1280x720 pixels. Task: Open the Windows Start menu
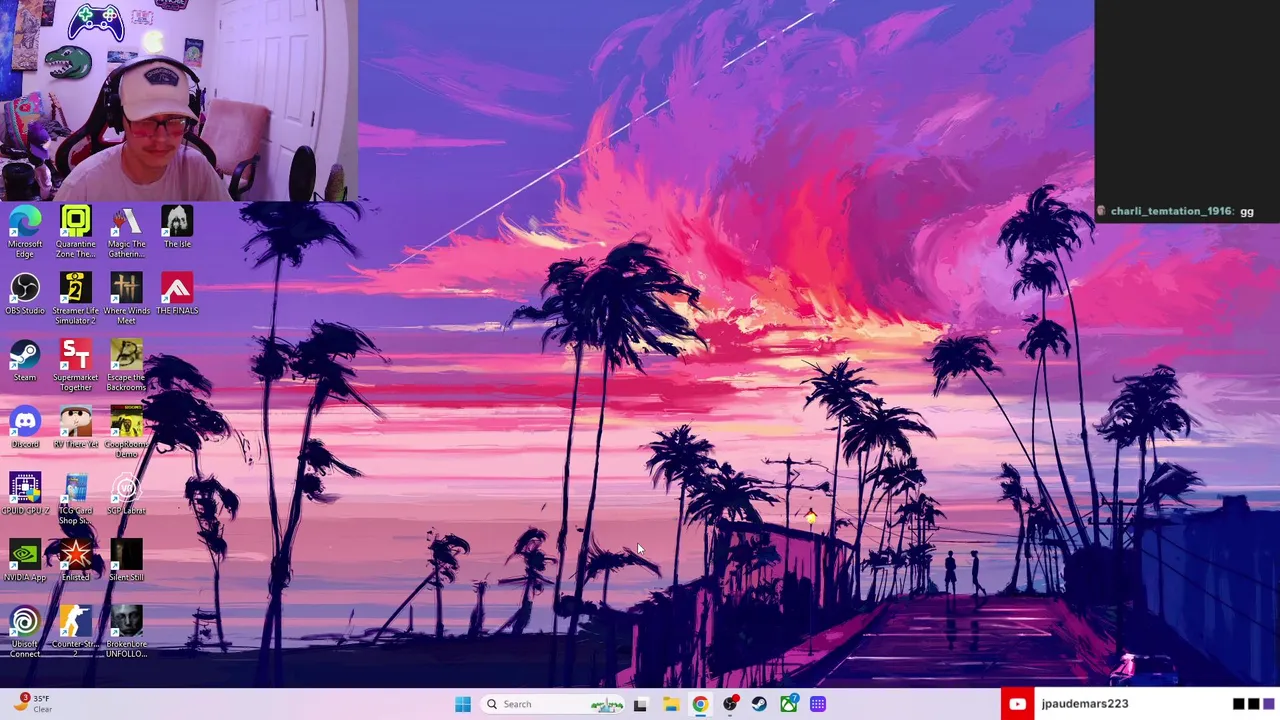[462, 704]
